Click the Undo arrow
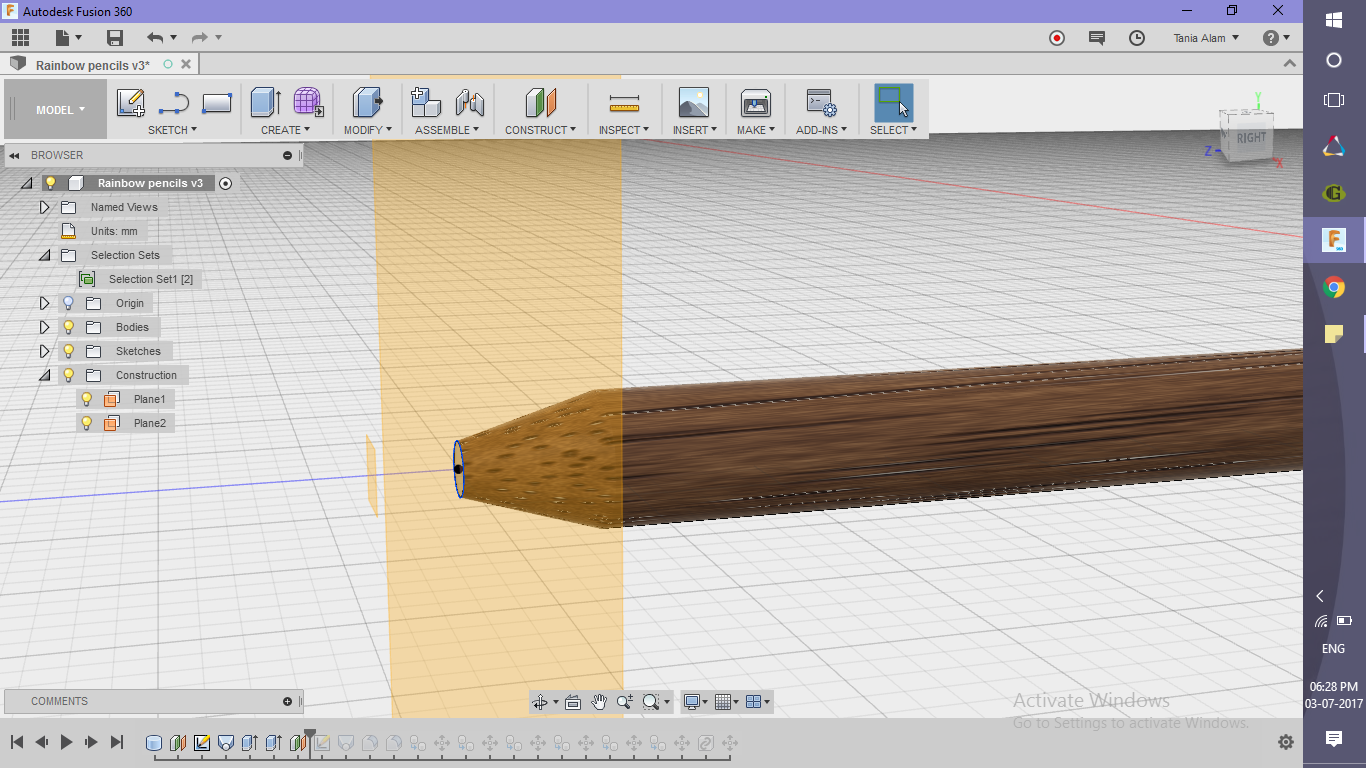 coord(155,38)
